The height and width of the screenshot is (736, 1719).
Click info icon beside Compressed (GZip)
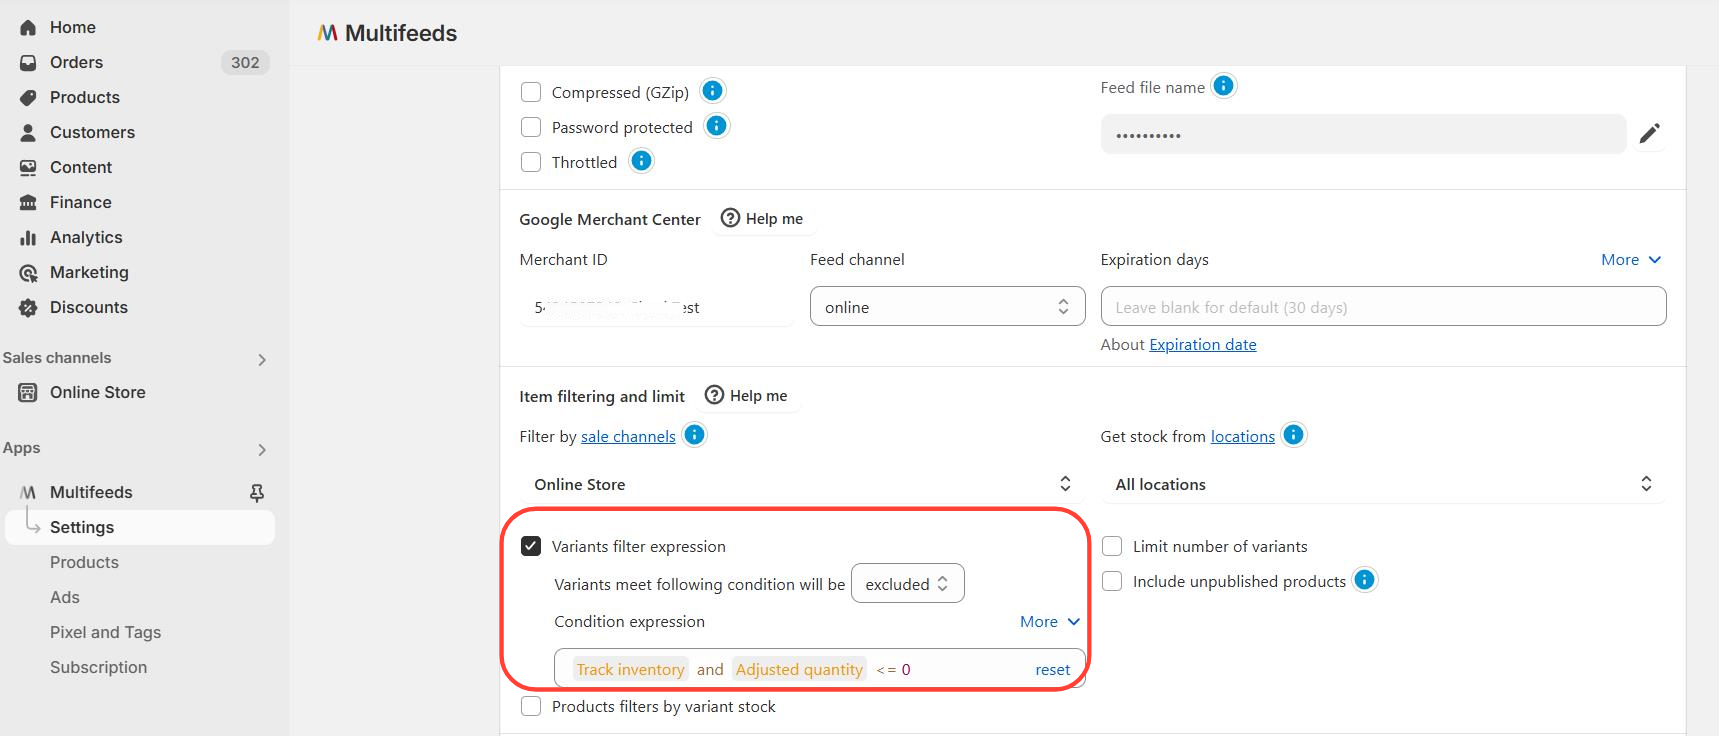pyautogui.click(x=712, y=91)
